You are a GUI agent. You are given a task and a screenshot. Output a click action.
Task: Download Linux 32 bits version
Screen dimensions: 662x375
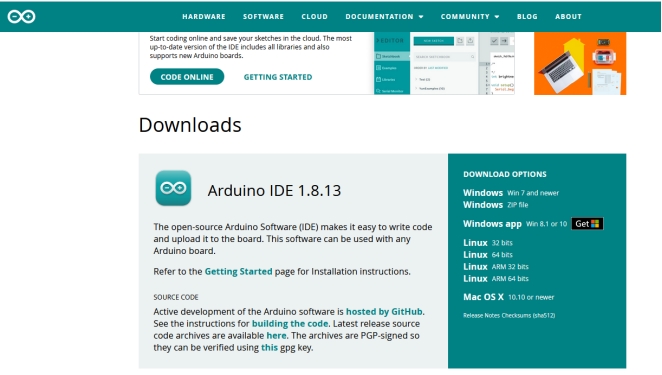click(488, 243)
